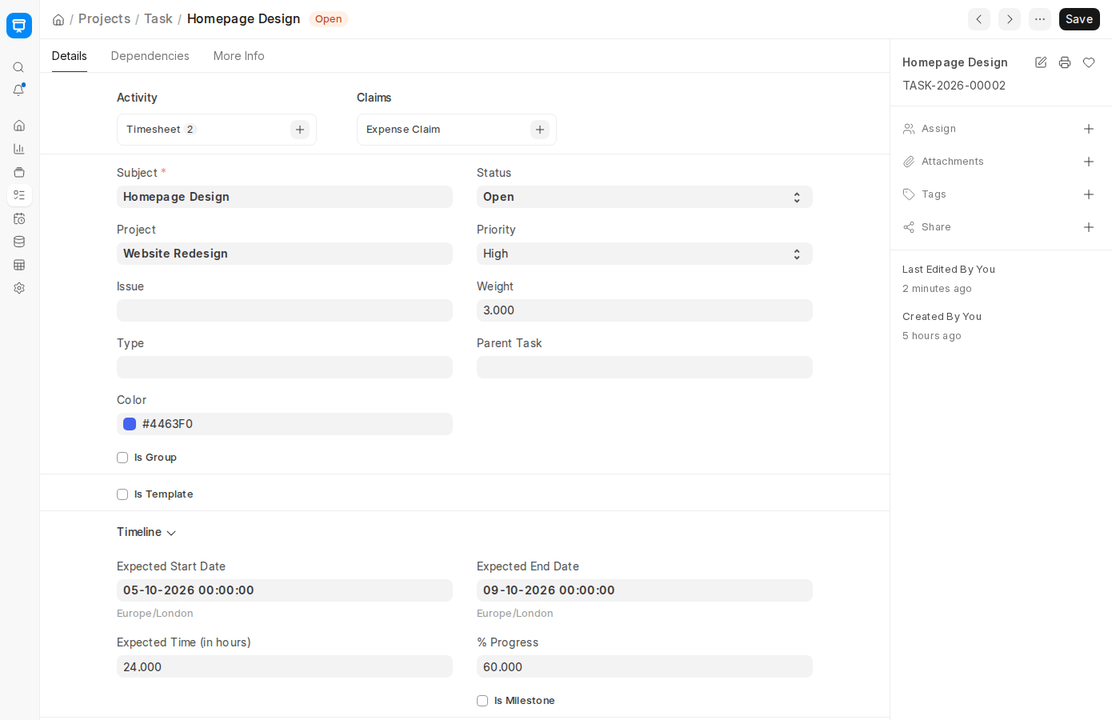
Task: Collapse the Timeline section
Action: click(146, 532)
